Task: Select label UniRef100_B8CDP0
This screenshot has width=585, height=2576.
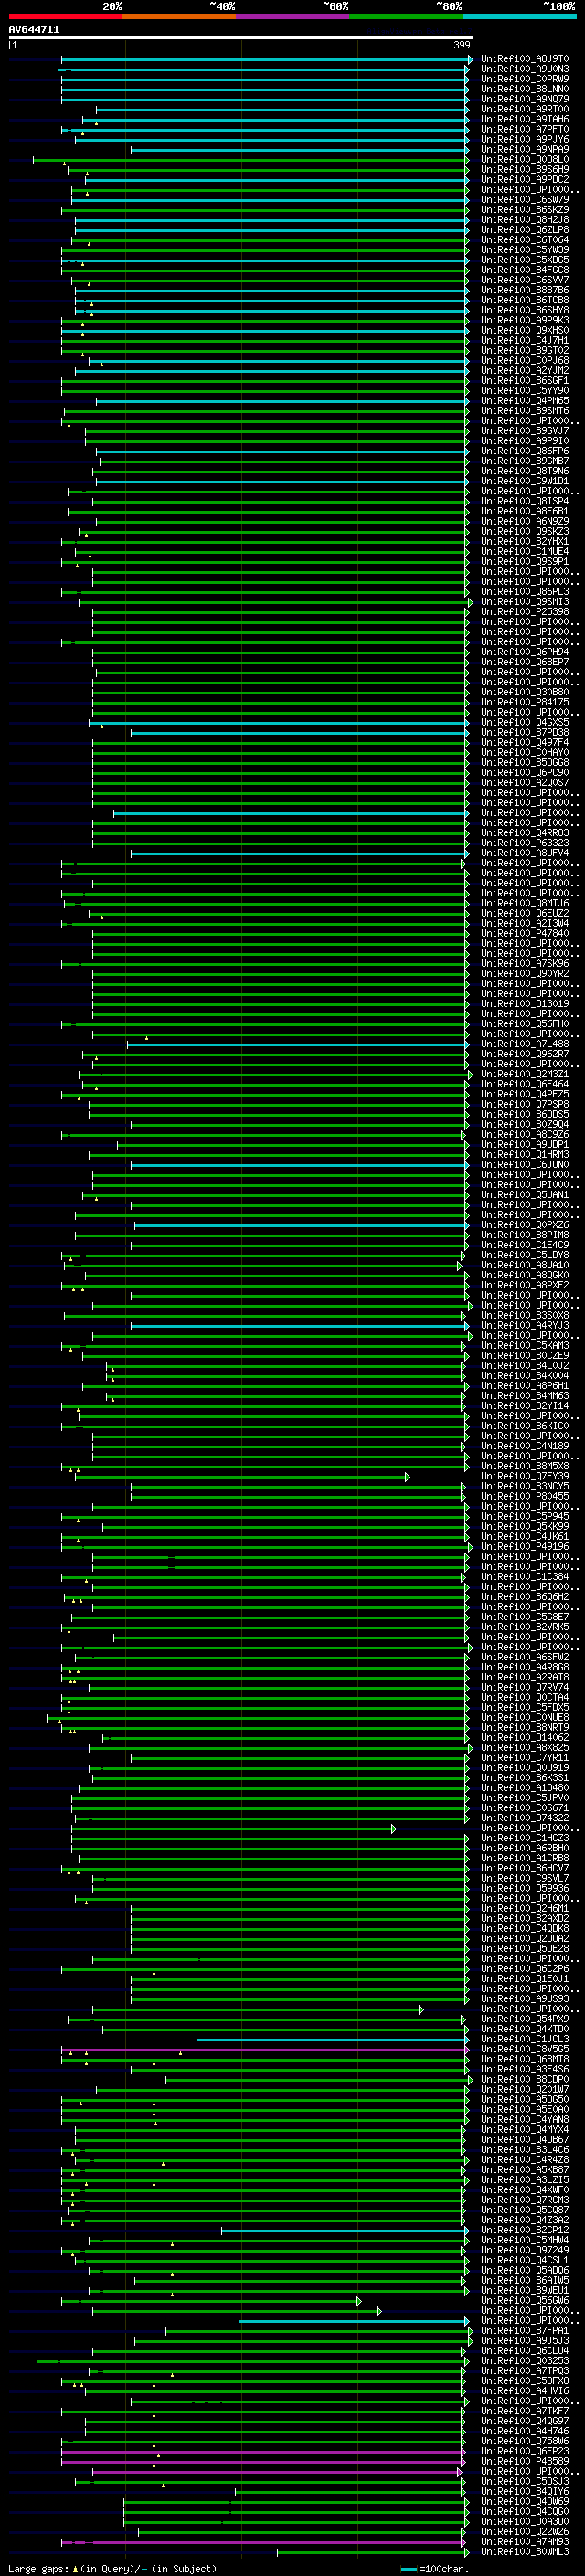Action: point(525,2079)
